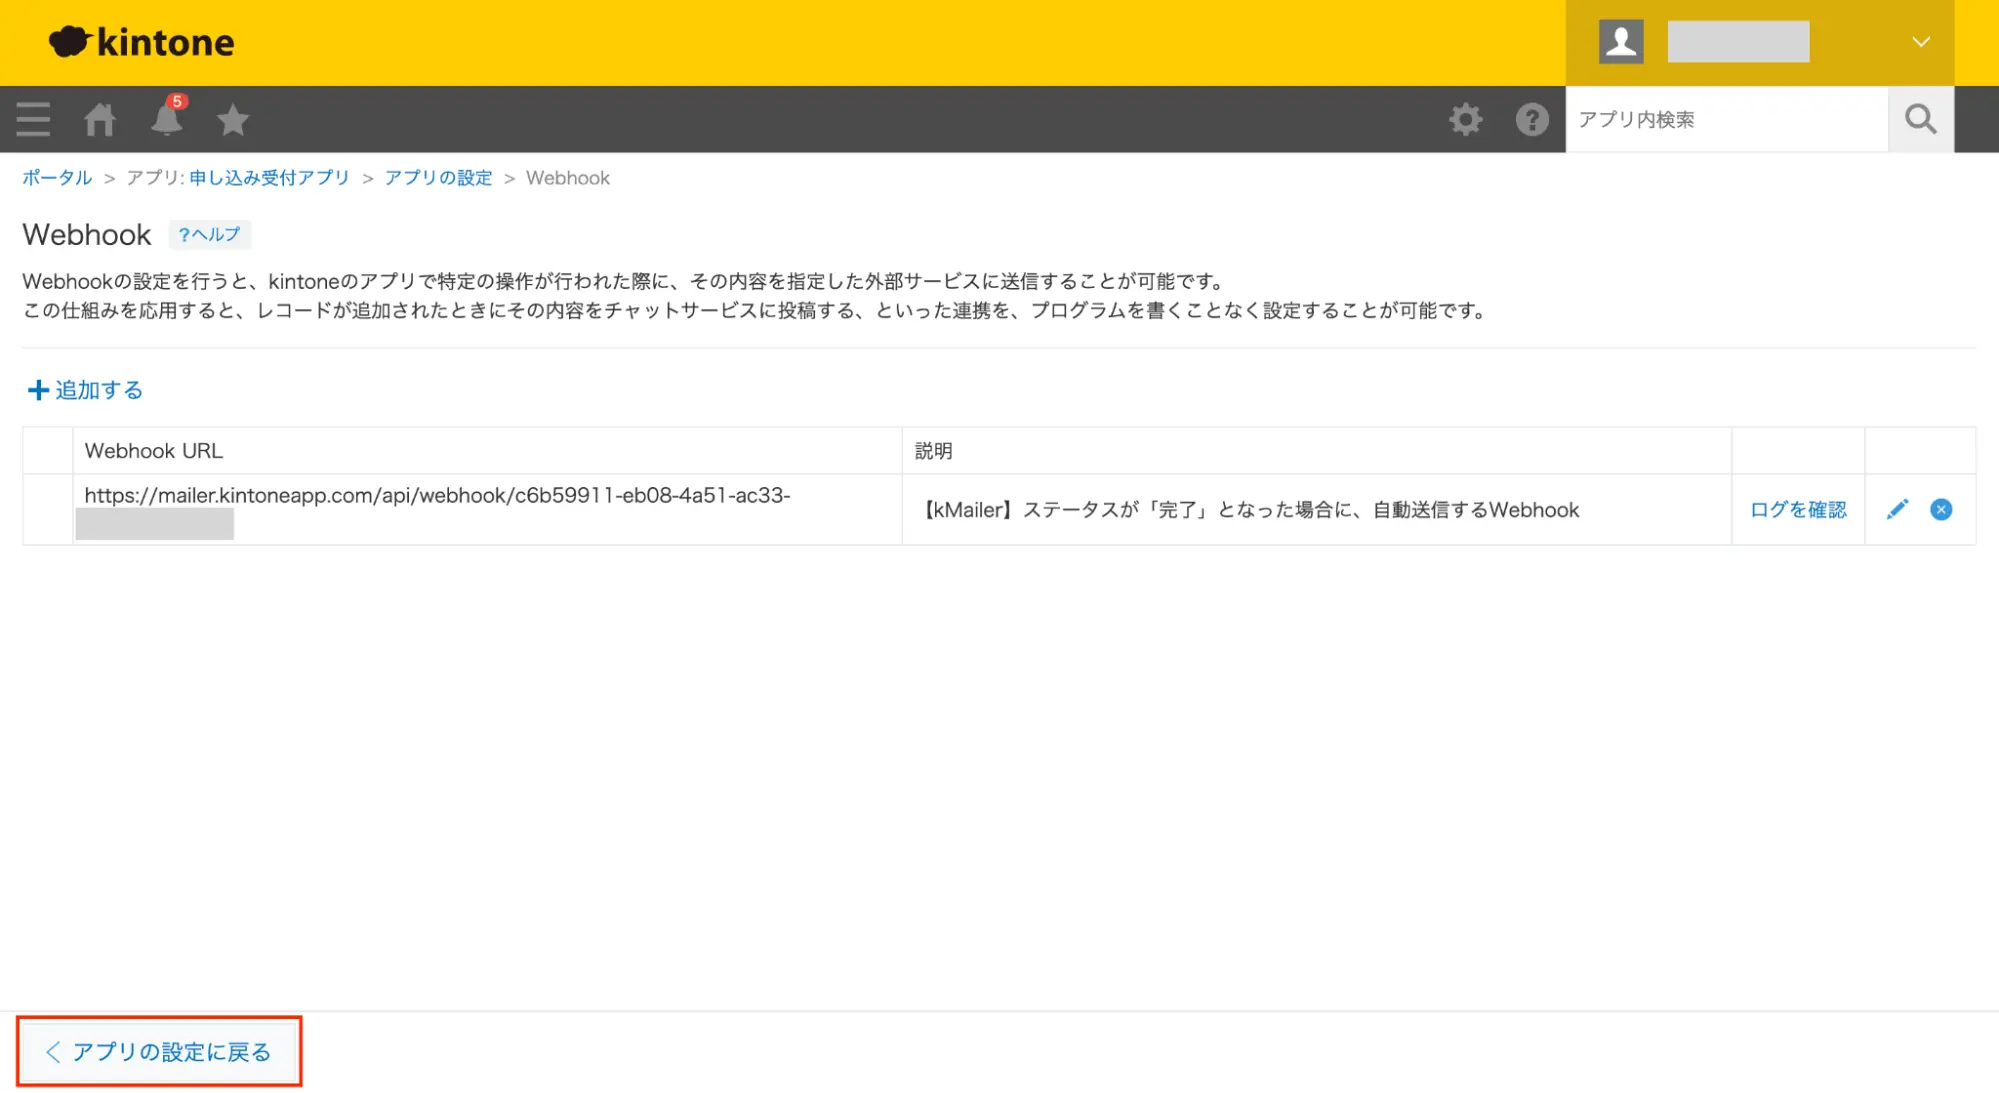The image size is (1999, 1093).
Task: Click the user avatar icon
Action: tap(1621, 42)
